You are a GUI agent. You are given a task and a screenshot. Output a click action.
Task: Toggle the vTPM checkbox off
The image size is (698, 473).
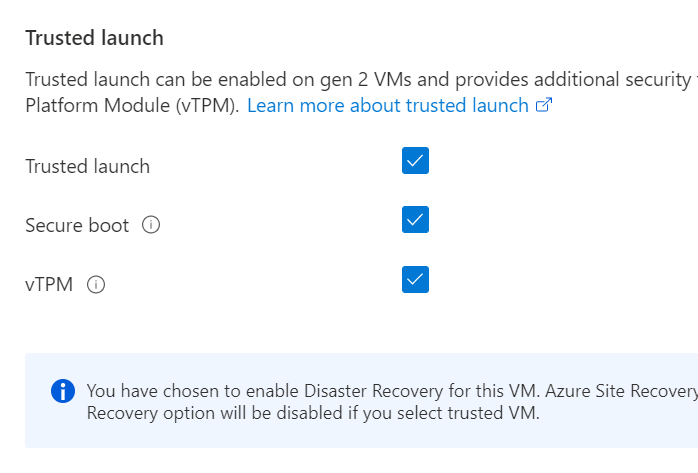click(x=415, y=279)
